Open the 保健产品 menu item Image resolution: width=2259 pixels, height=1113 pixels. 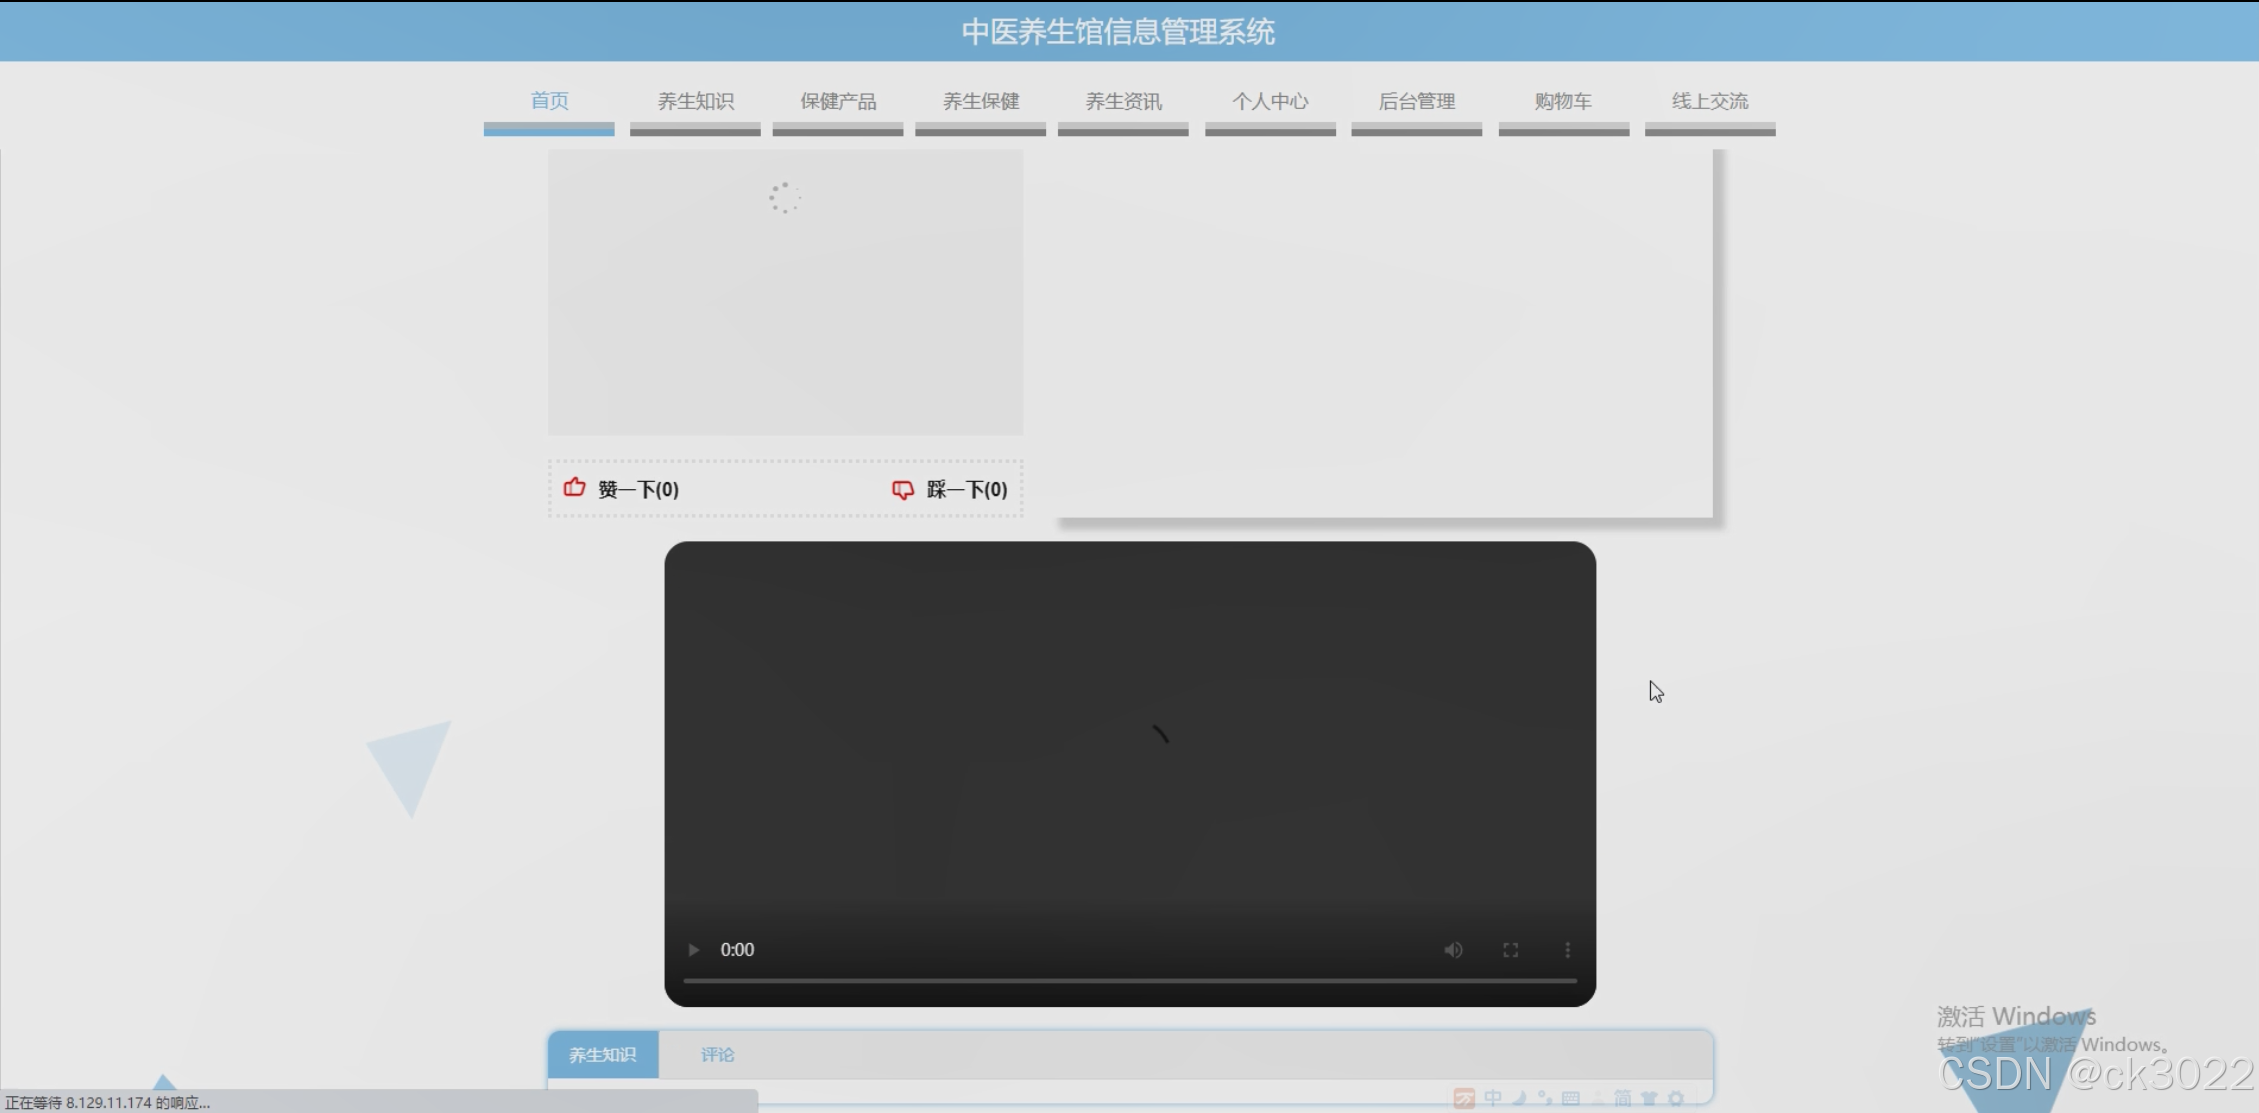click(838, 101)
